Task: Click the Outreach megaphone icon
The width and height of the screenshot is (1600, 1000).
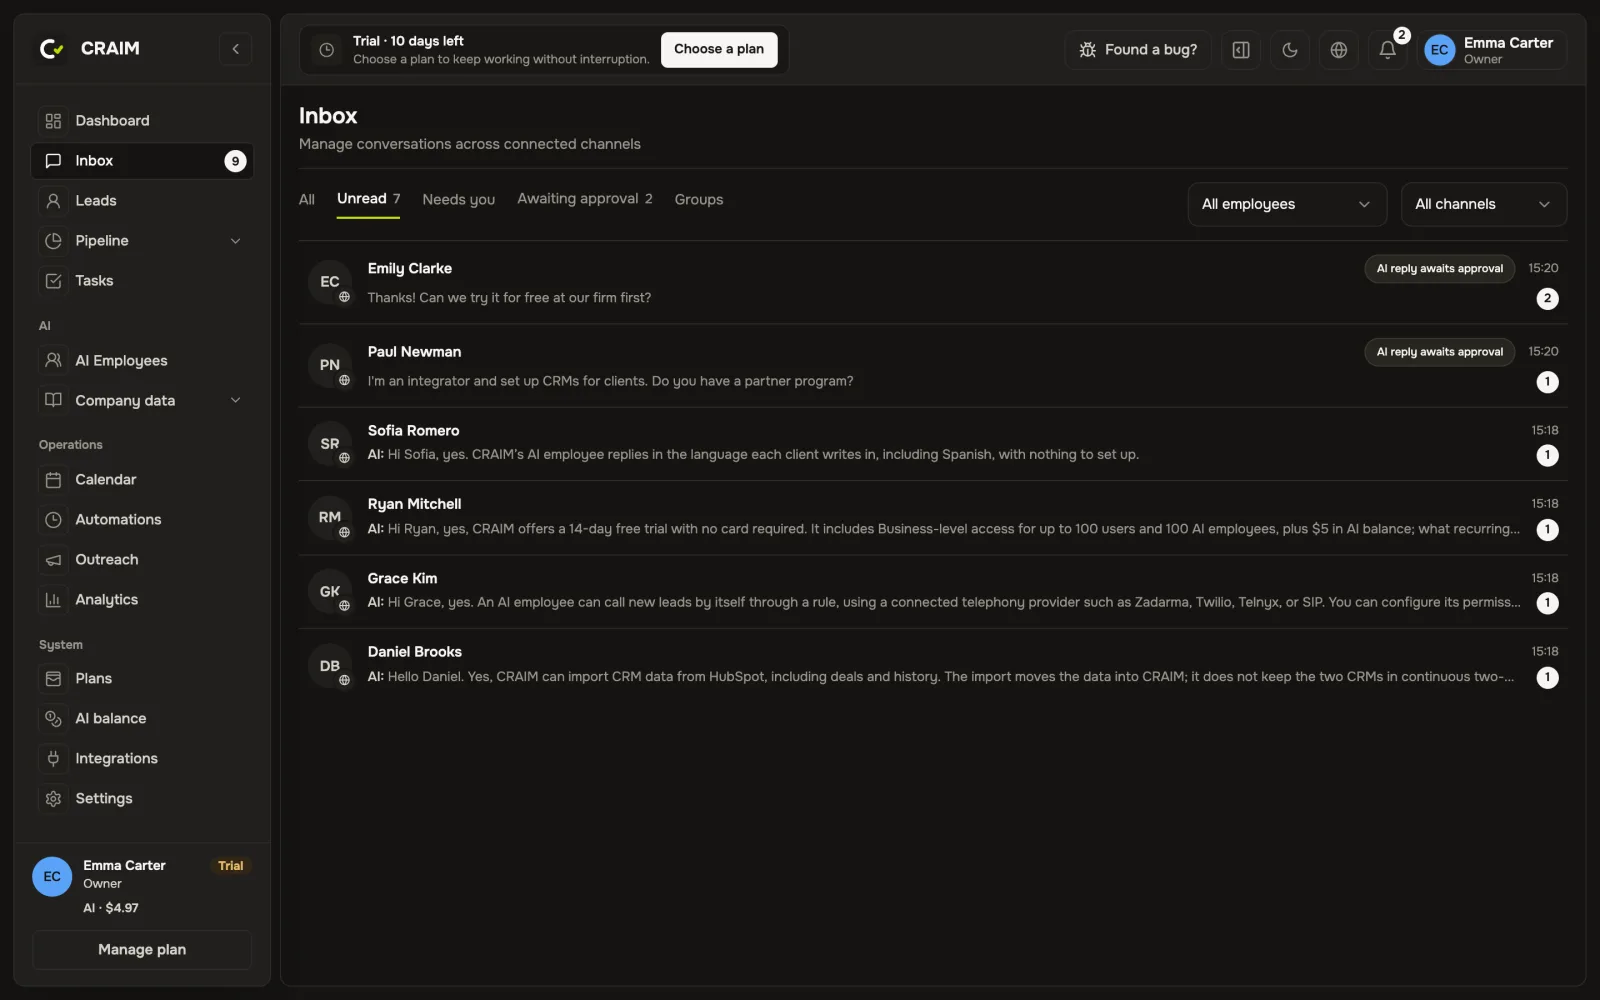Action: coord(53,560)
